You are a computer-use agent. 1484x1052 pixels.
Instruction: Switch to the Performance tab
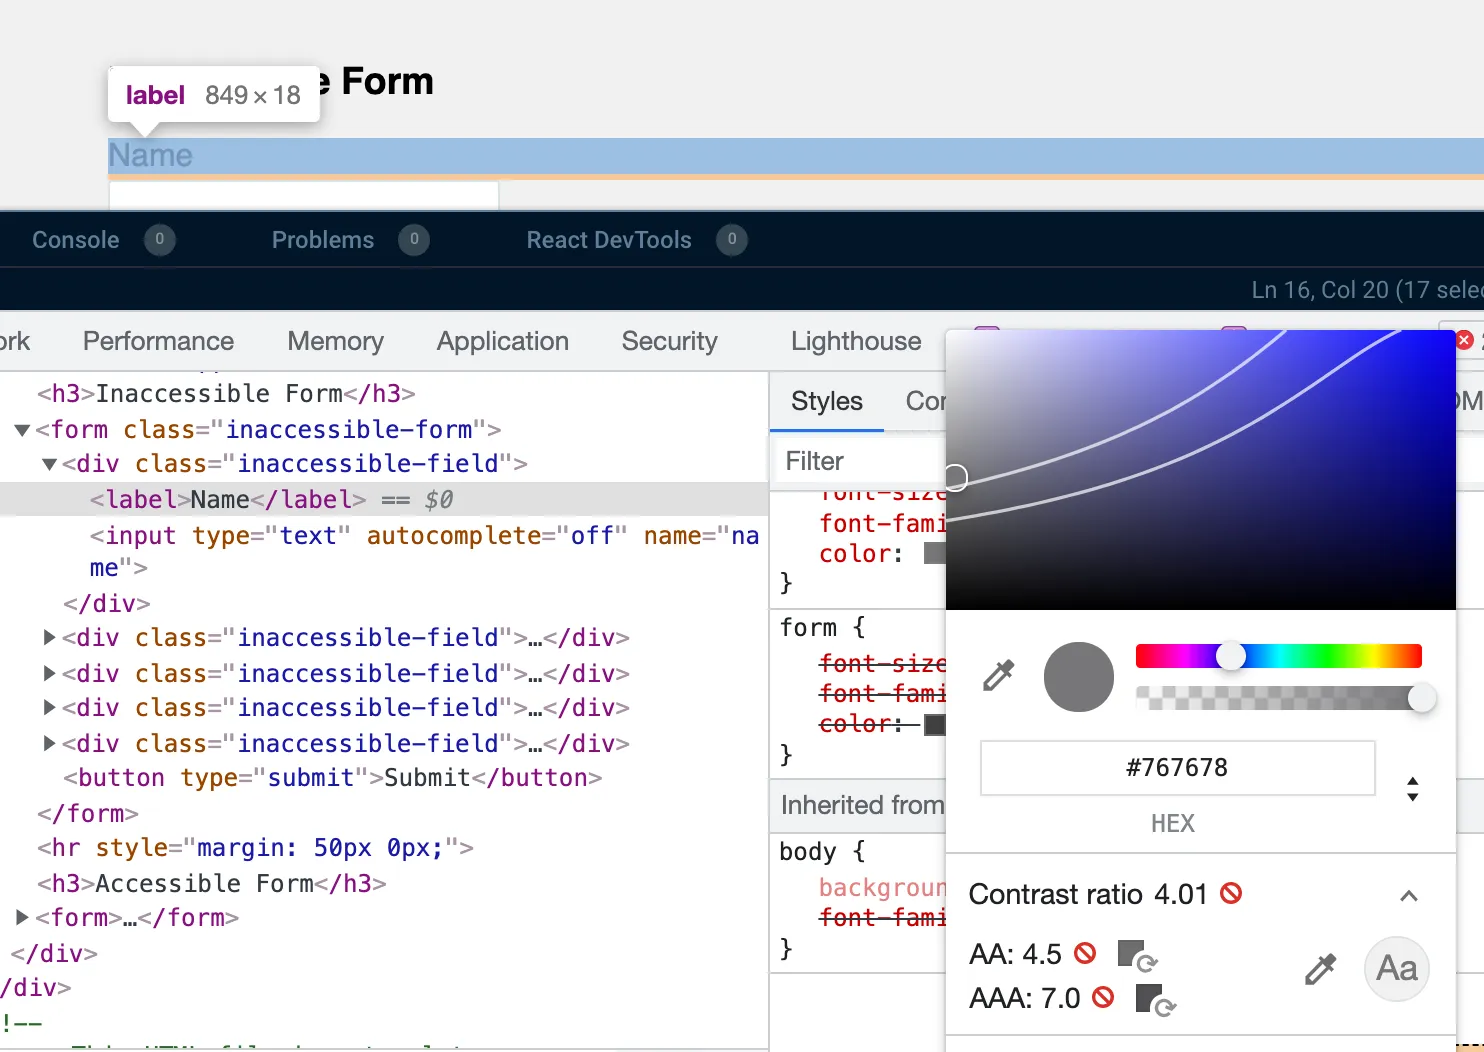[158, 342]
